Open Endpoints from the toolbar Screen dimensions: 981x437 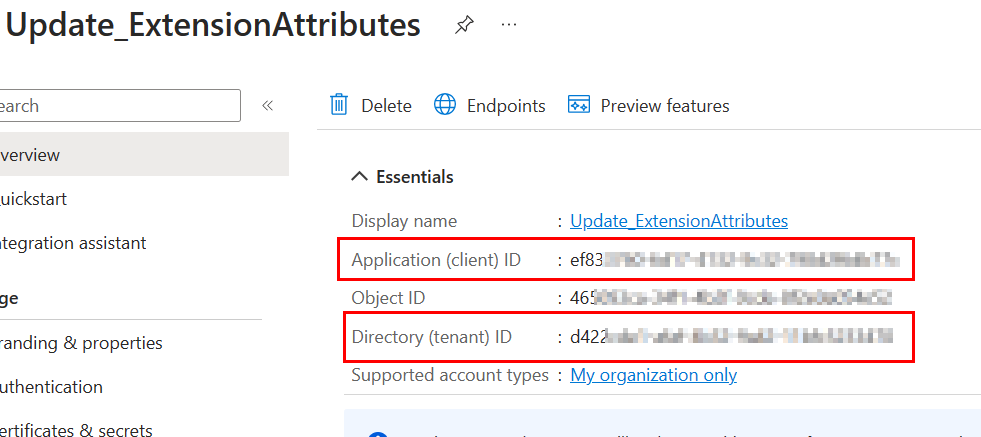point(490,105)
